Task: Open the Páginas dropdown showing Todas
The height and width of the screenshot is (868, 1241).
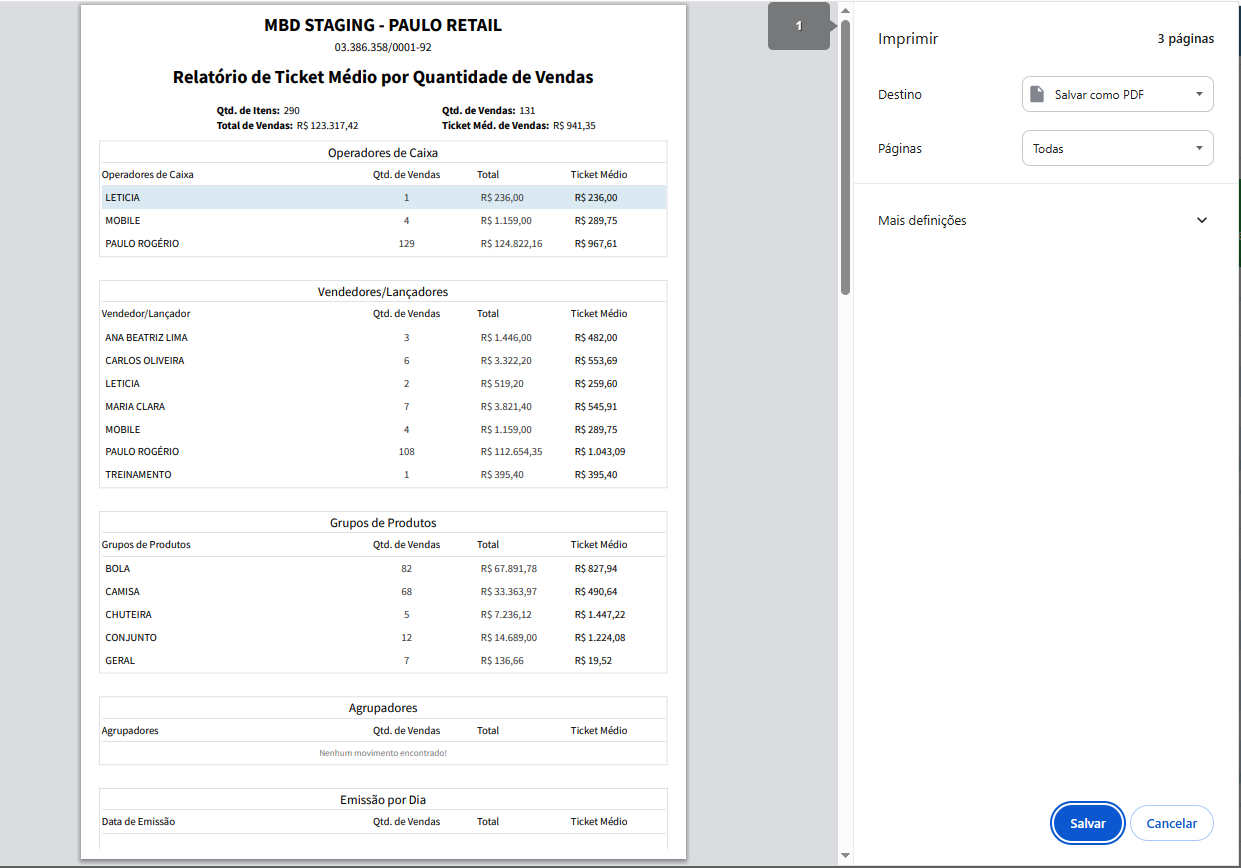Action: click(1117, 148)
